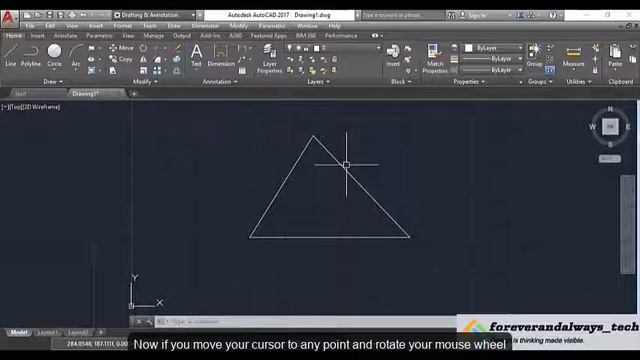Expand the Draw panel
Image resolution: width=640 pixels, height=360 pixels.
[53, 82]
